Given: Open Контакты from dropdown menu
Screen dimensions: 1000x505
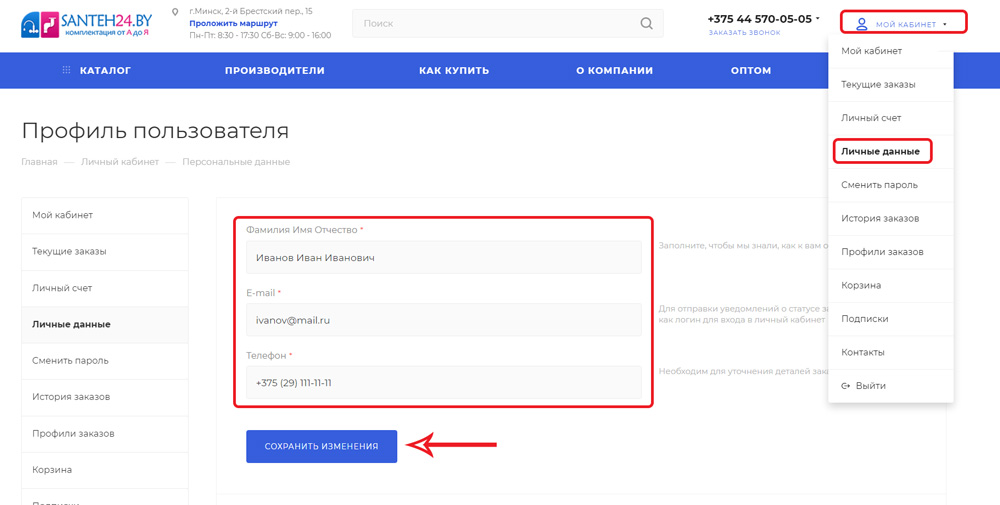Looking at the screenshot, I should coord(890,352).
